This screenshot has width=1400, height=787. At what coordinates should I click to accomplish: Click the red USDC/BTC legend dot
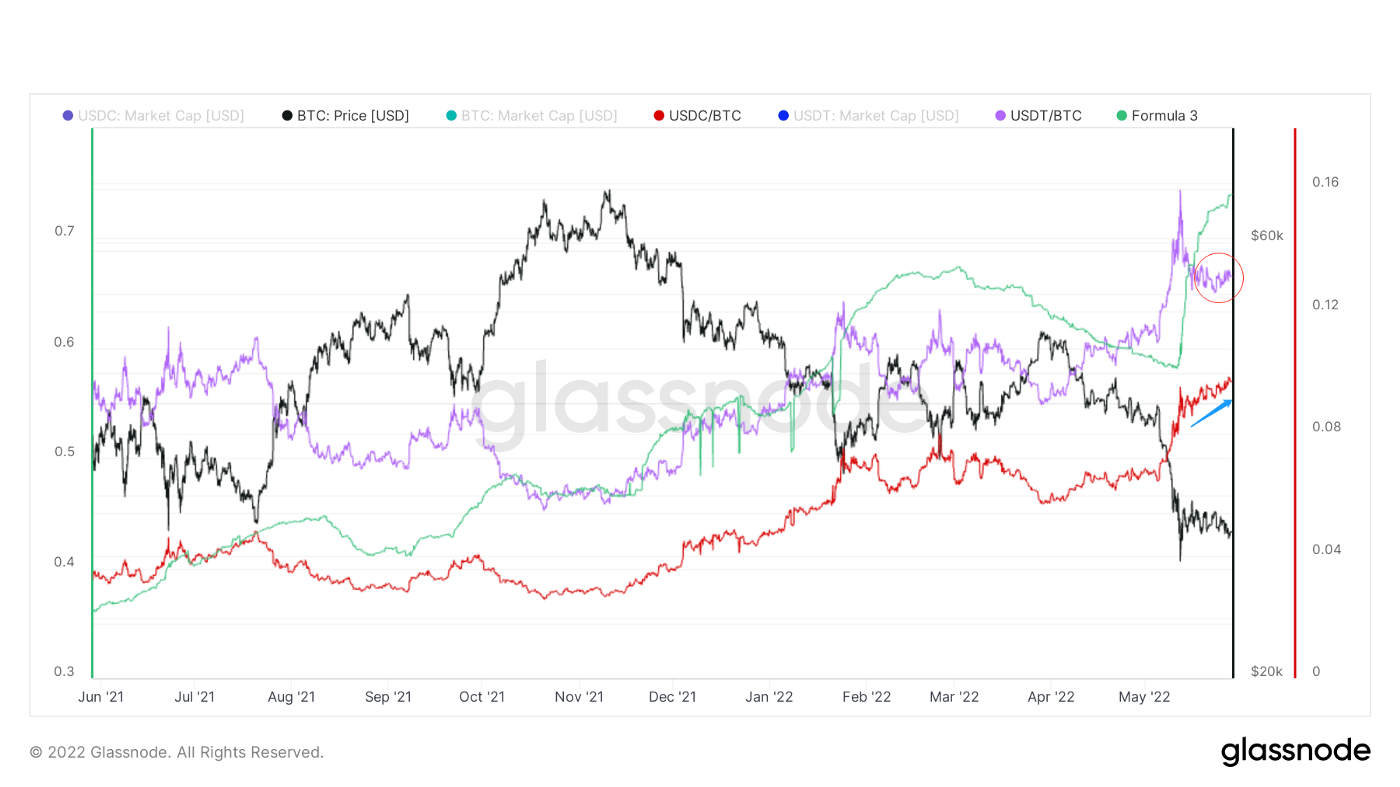coord(658,116)
